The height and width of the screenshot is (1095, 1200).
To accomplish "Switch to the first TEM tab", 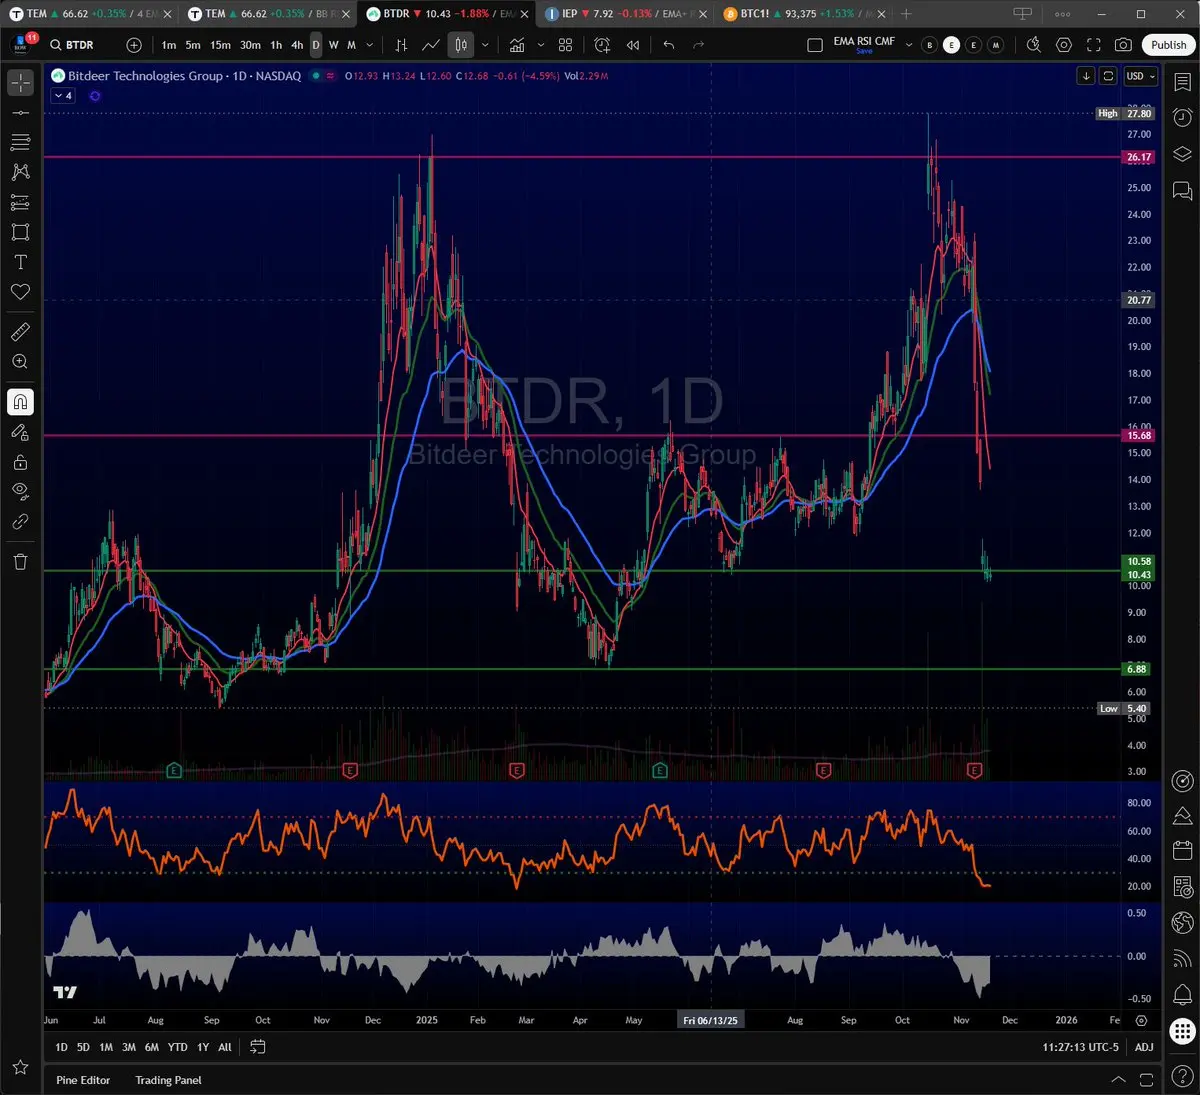I will click(x=91, y=14).
